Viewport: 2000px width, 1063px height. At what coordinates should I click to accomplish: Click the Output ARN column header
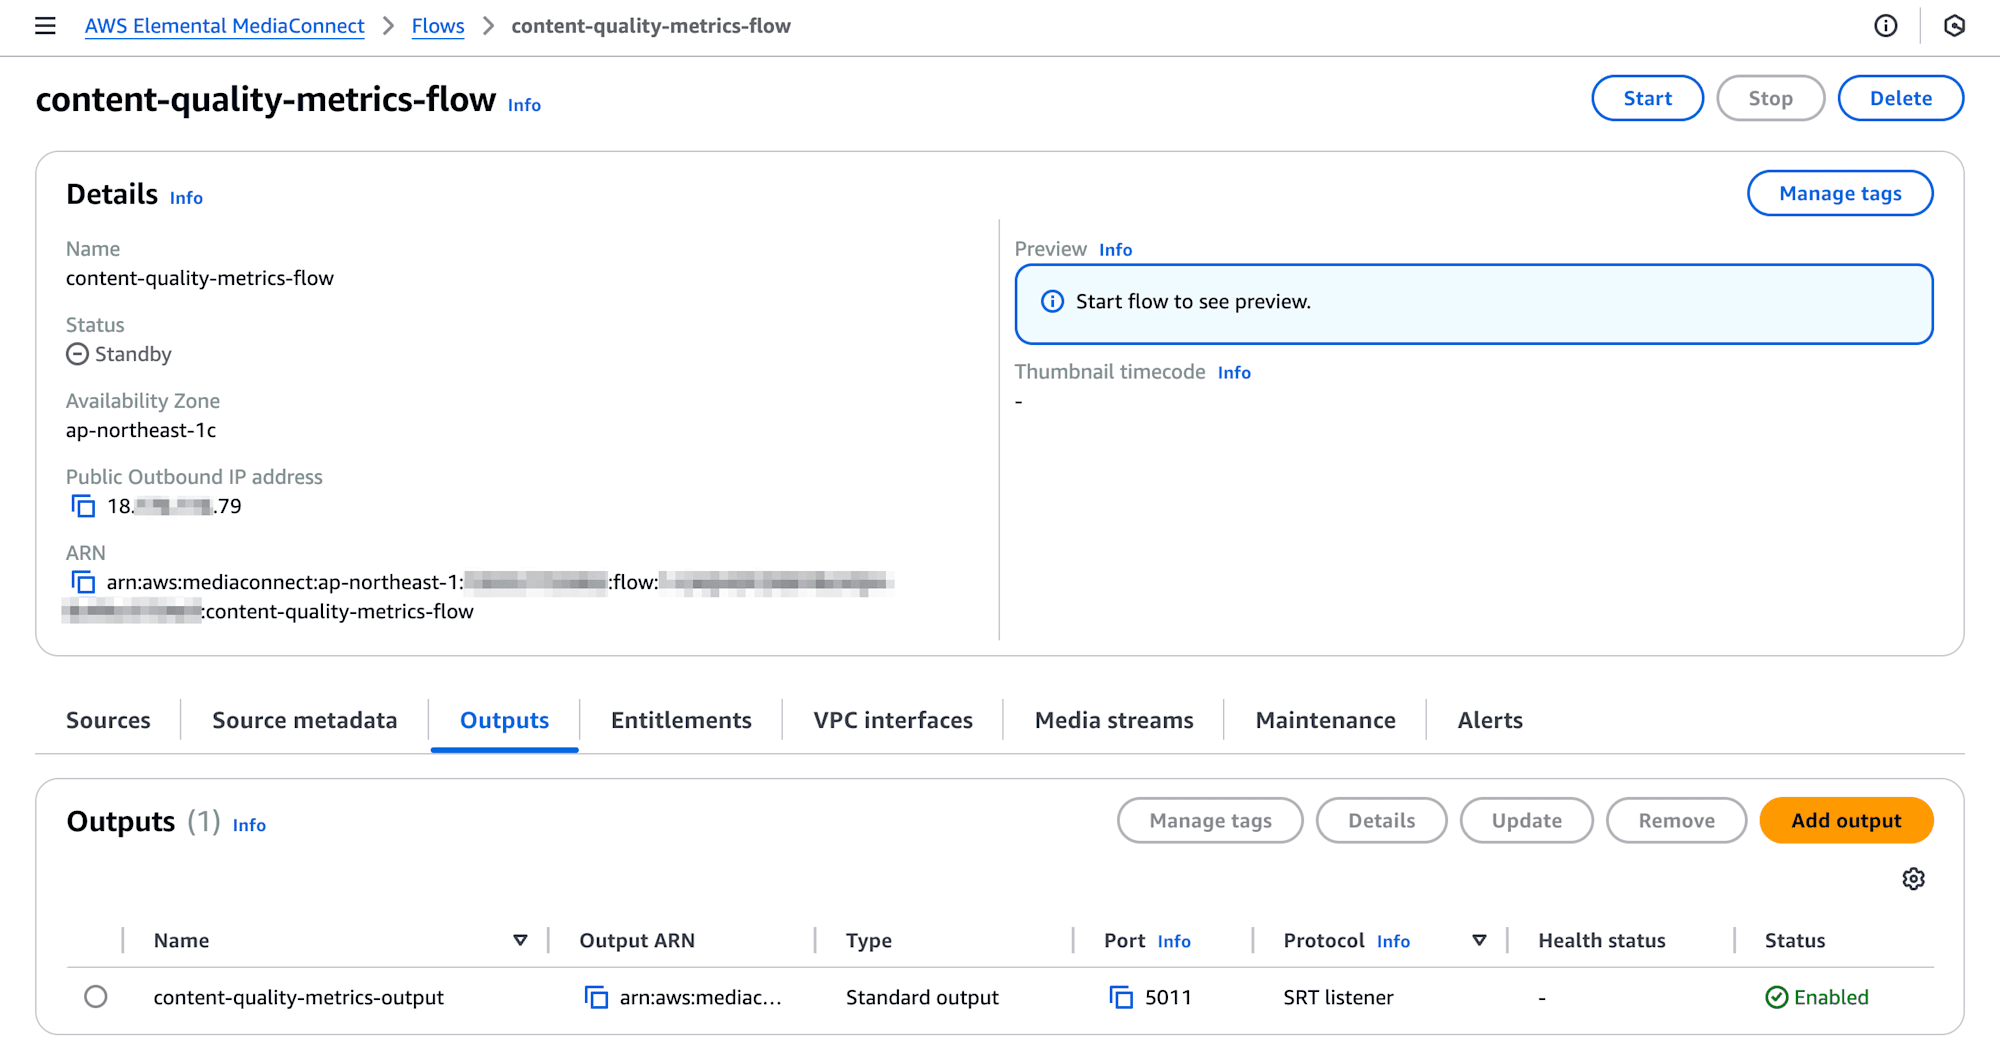[637, 940]
